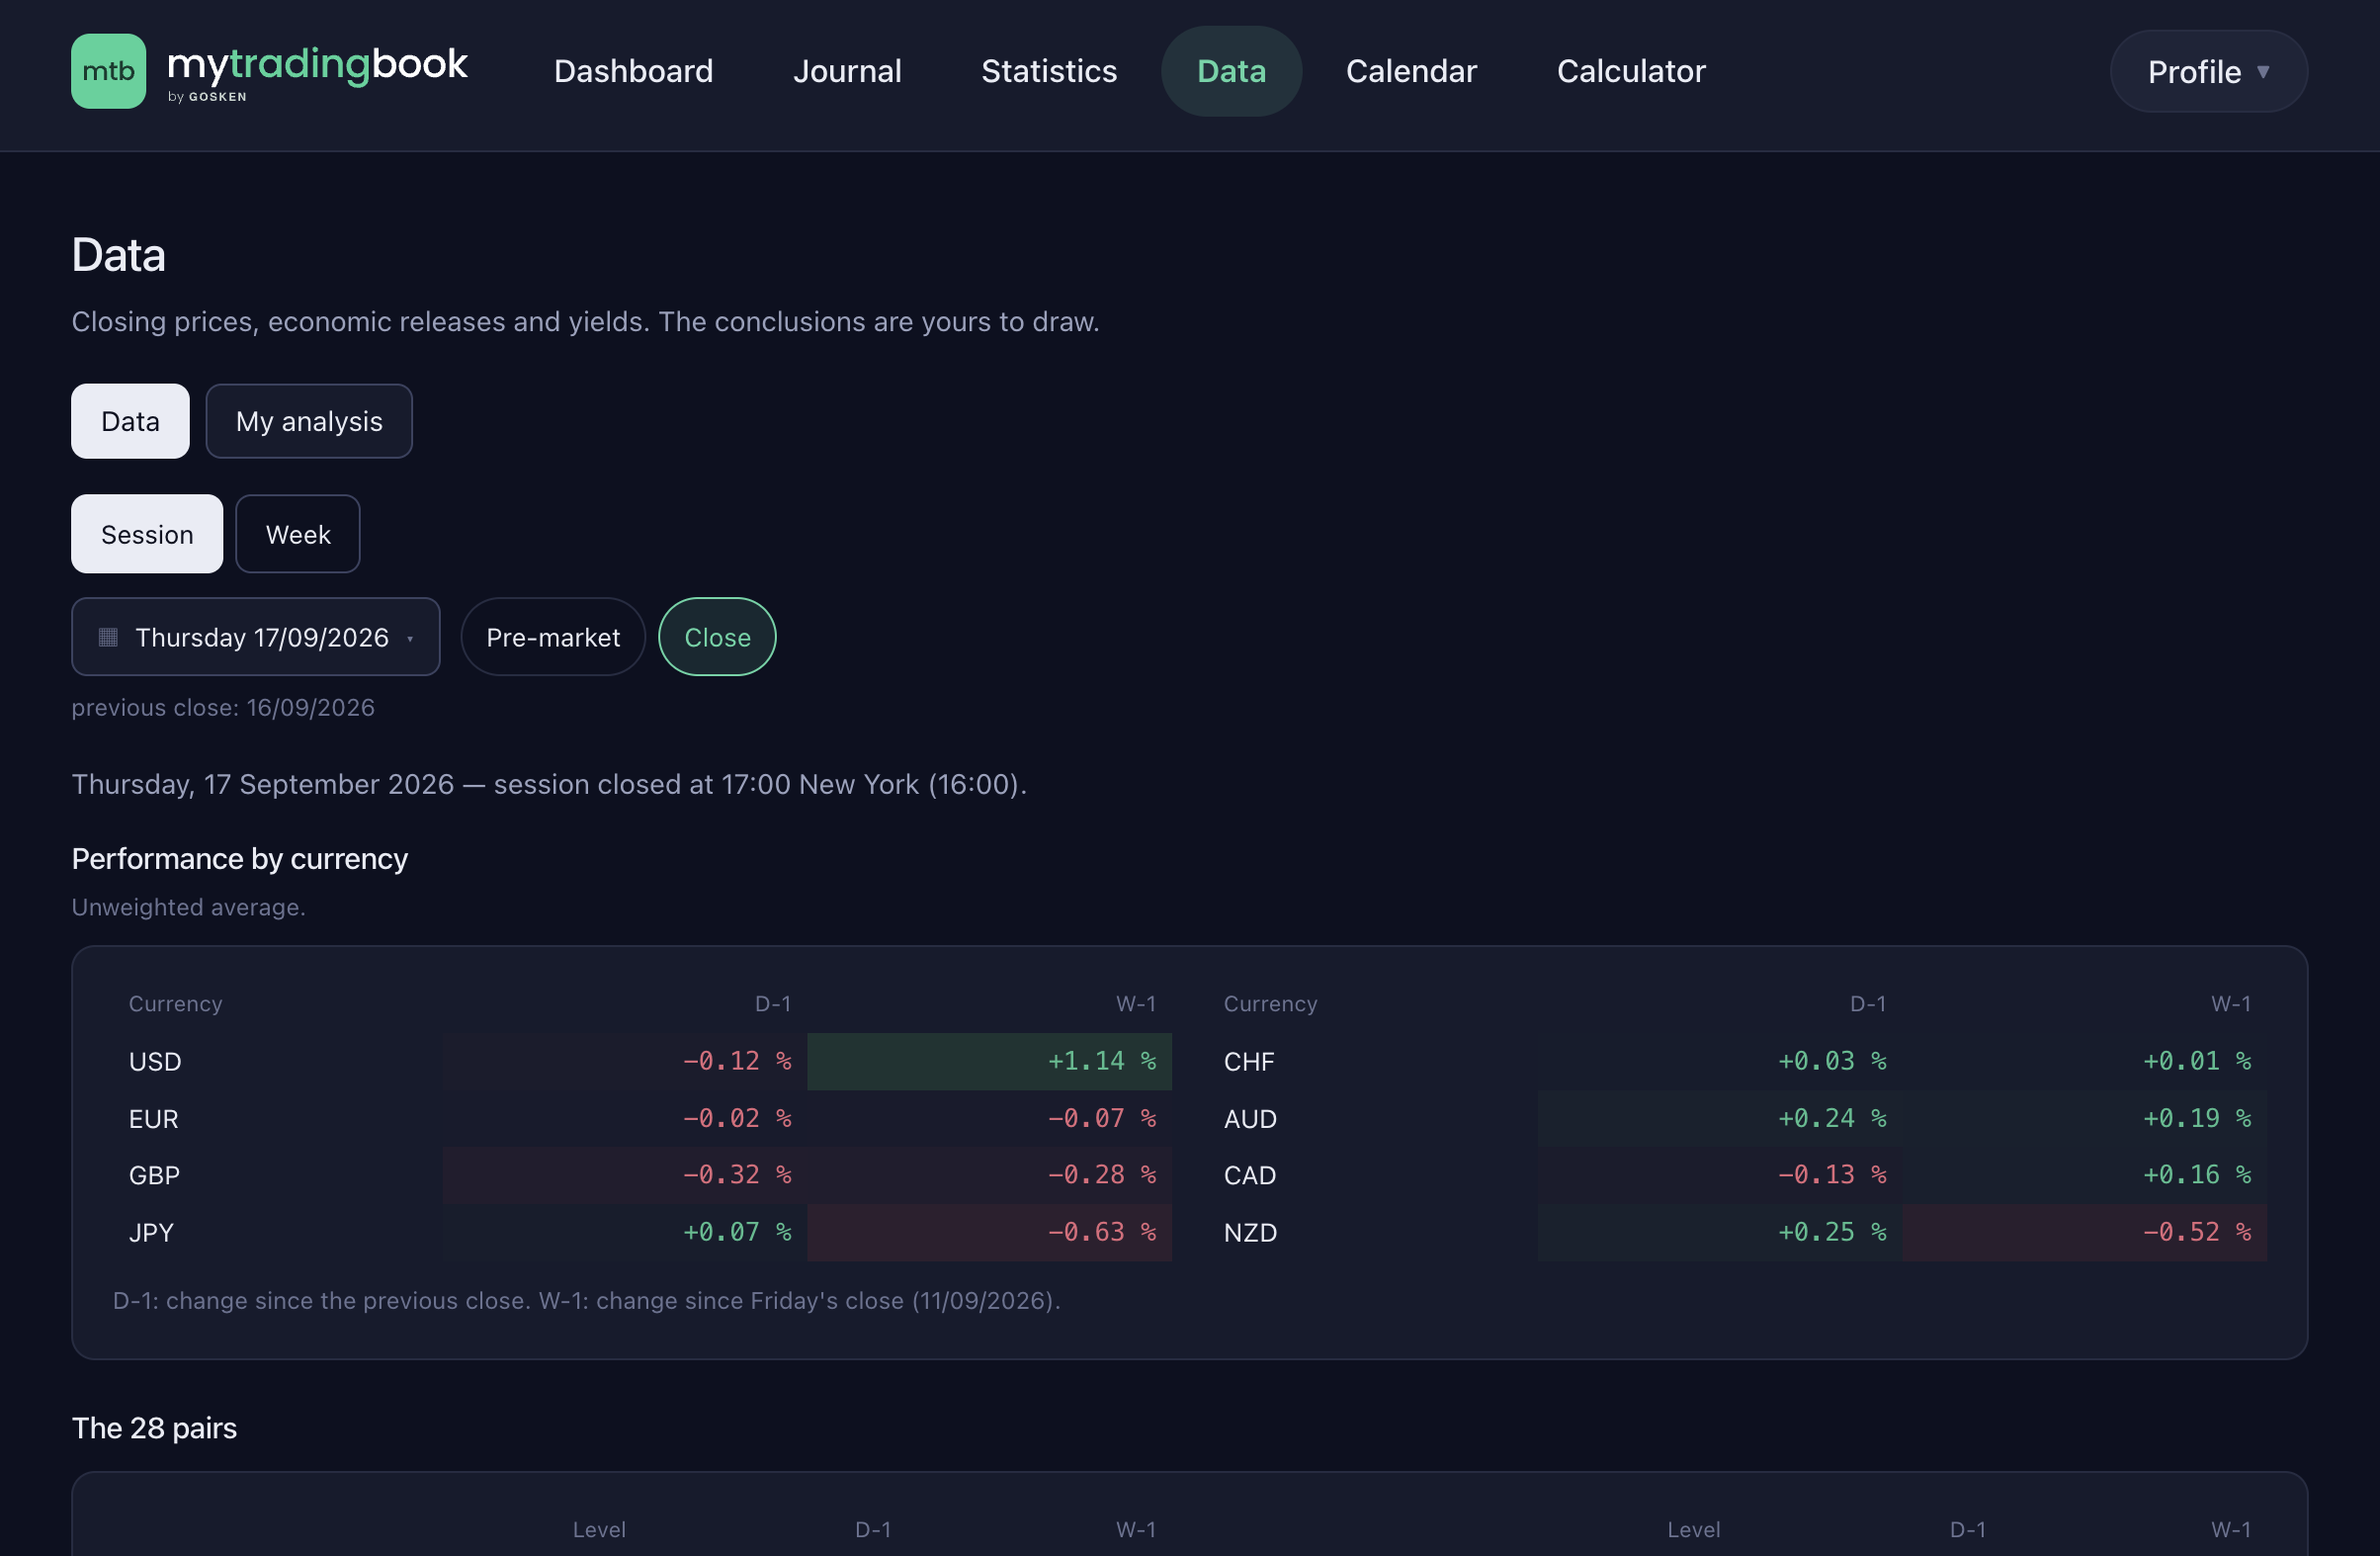
Task: Click the AUD W-1 value +0.19 %
Action: pyautogui.click(x=2197, y=1118)
